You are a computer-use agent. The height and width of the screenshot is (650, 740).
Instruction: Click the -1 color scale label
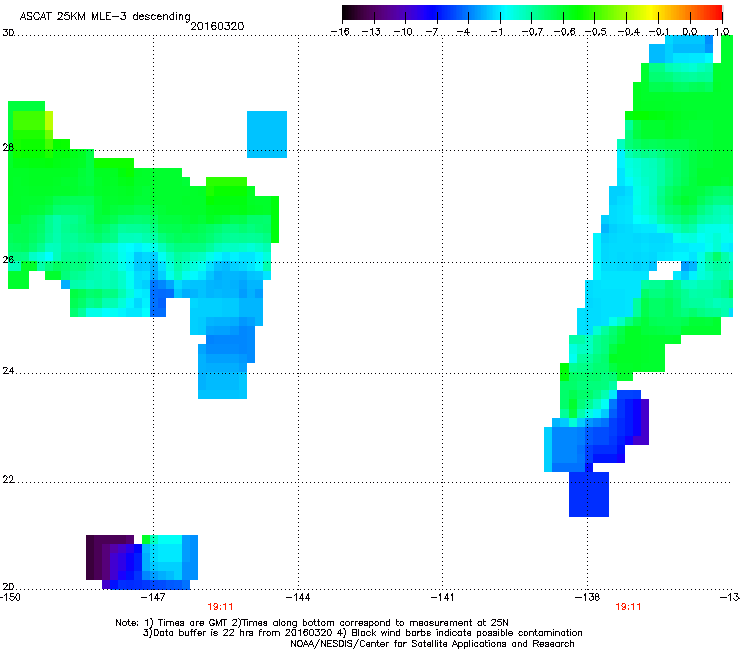tap(497, 32)
